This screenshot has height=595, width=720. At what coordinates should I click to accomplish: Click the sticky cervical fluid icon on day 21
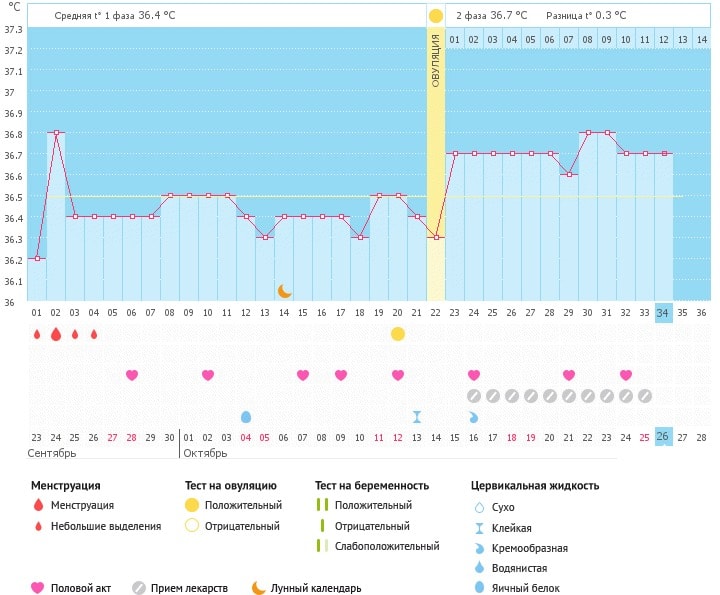click(x=417, y=416)
